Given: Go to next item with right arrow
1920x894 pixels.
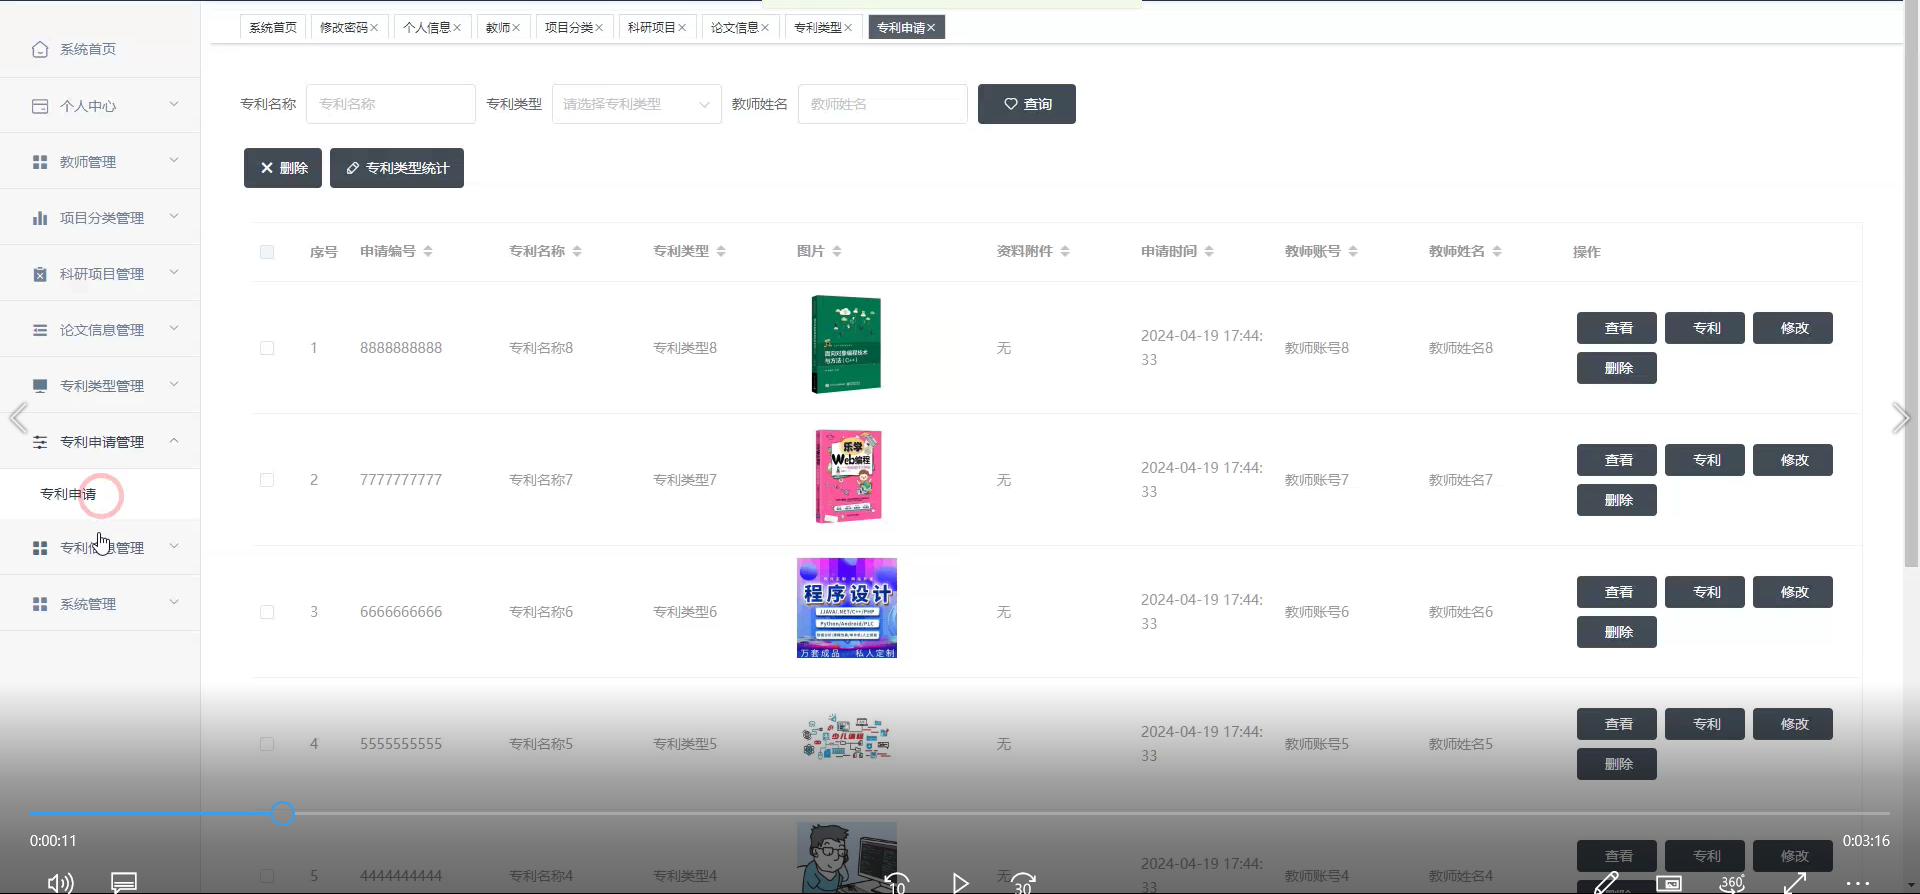Looking at the screenshot, I should coord(1901,418).
